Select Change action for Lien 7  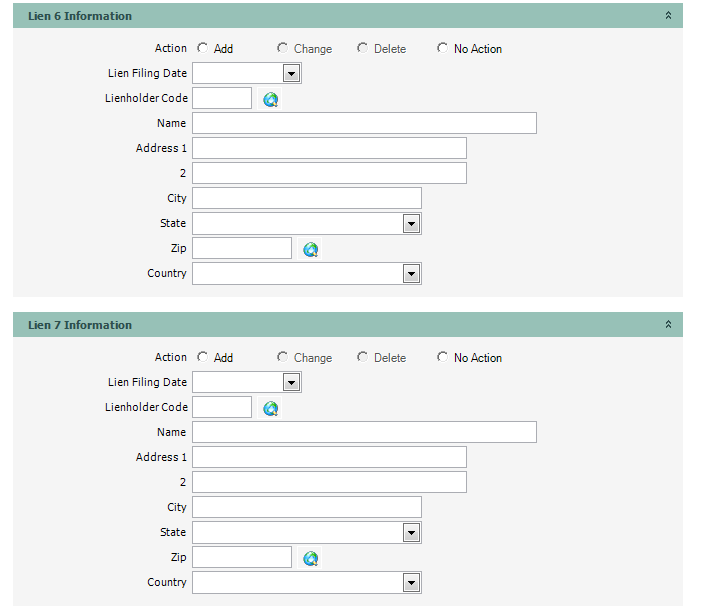282,357
